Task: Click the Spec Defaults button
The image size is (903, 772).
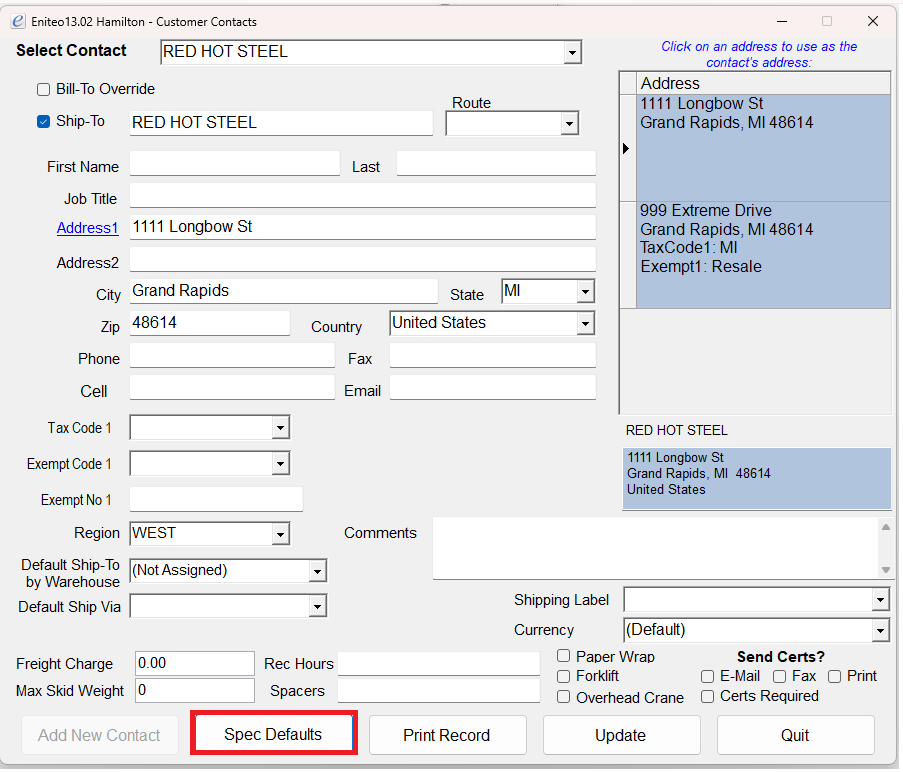Action: (x=274, y=734)
